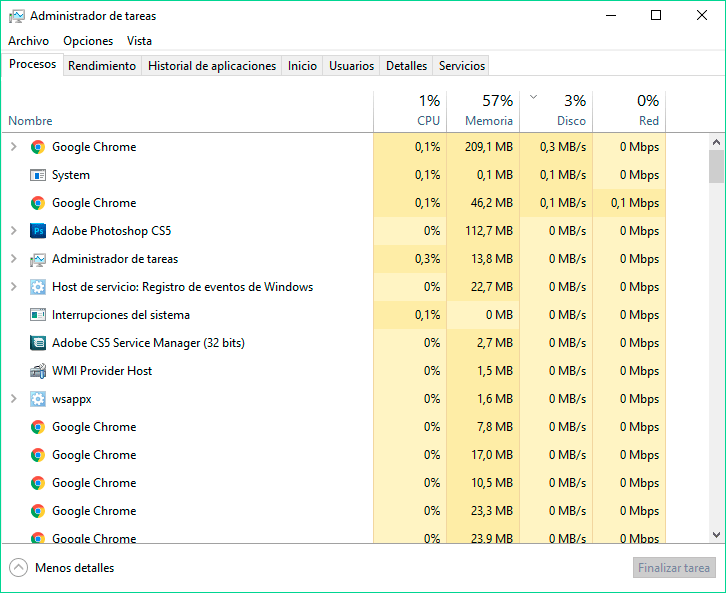Screen dimensions: 726x593
Task: Expand the first Google Chrome process group
Action: click(14, 147)
